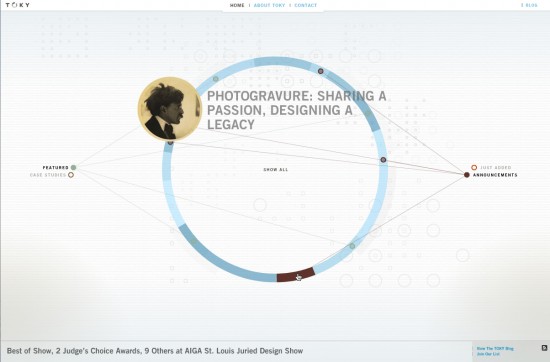Click the arrow icon in footer corner
550x362 pixels.
[544, 348]
